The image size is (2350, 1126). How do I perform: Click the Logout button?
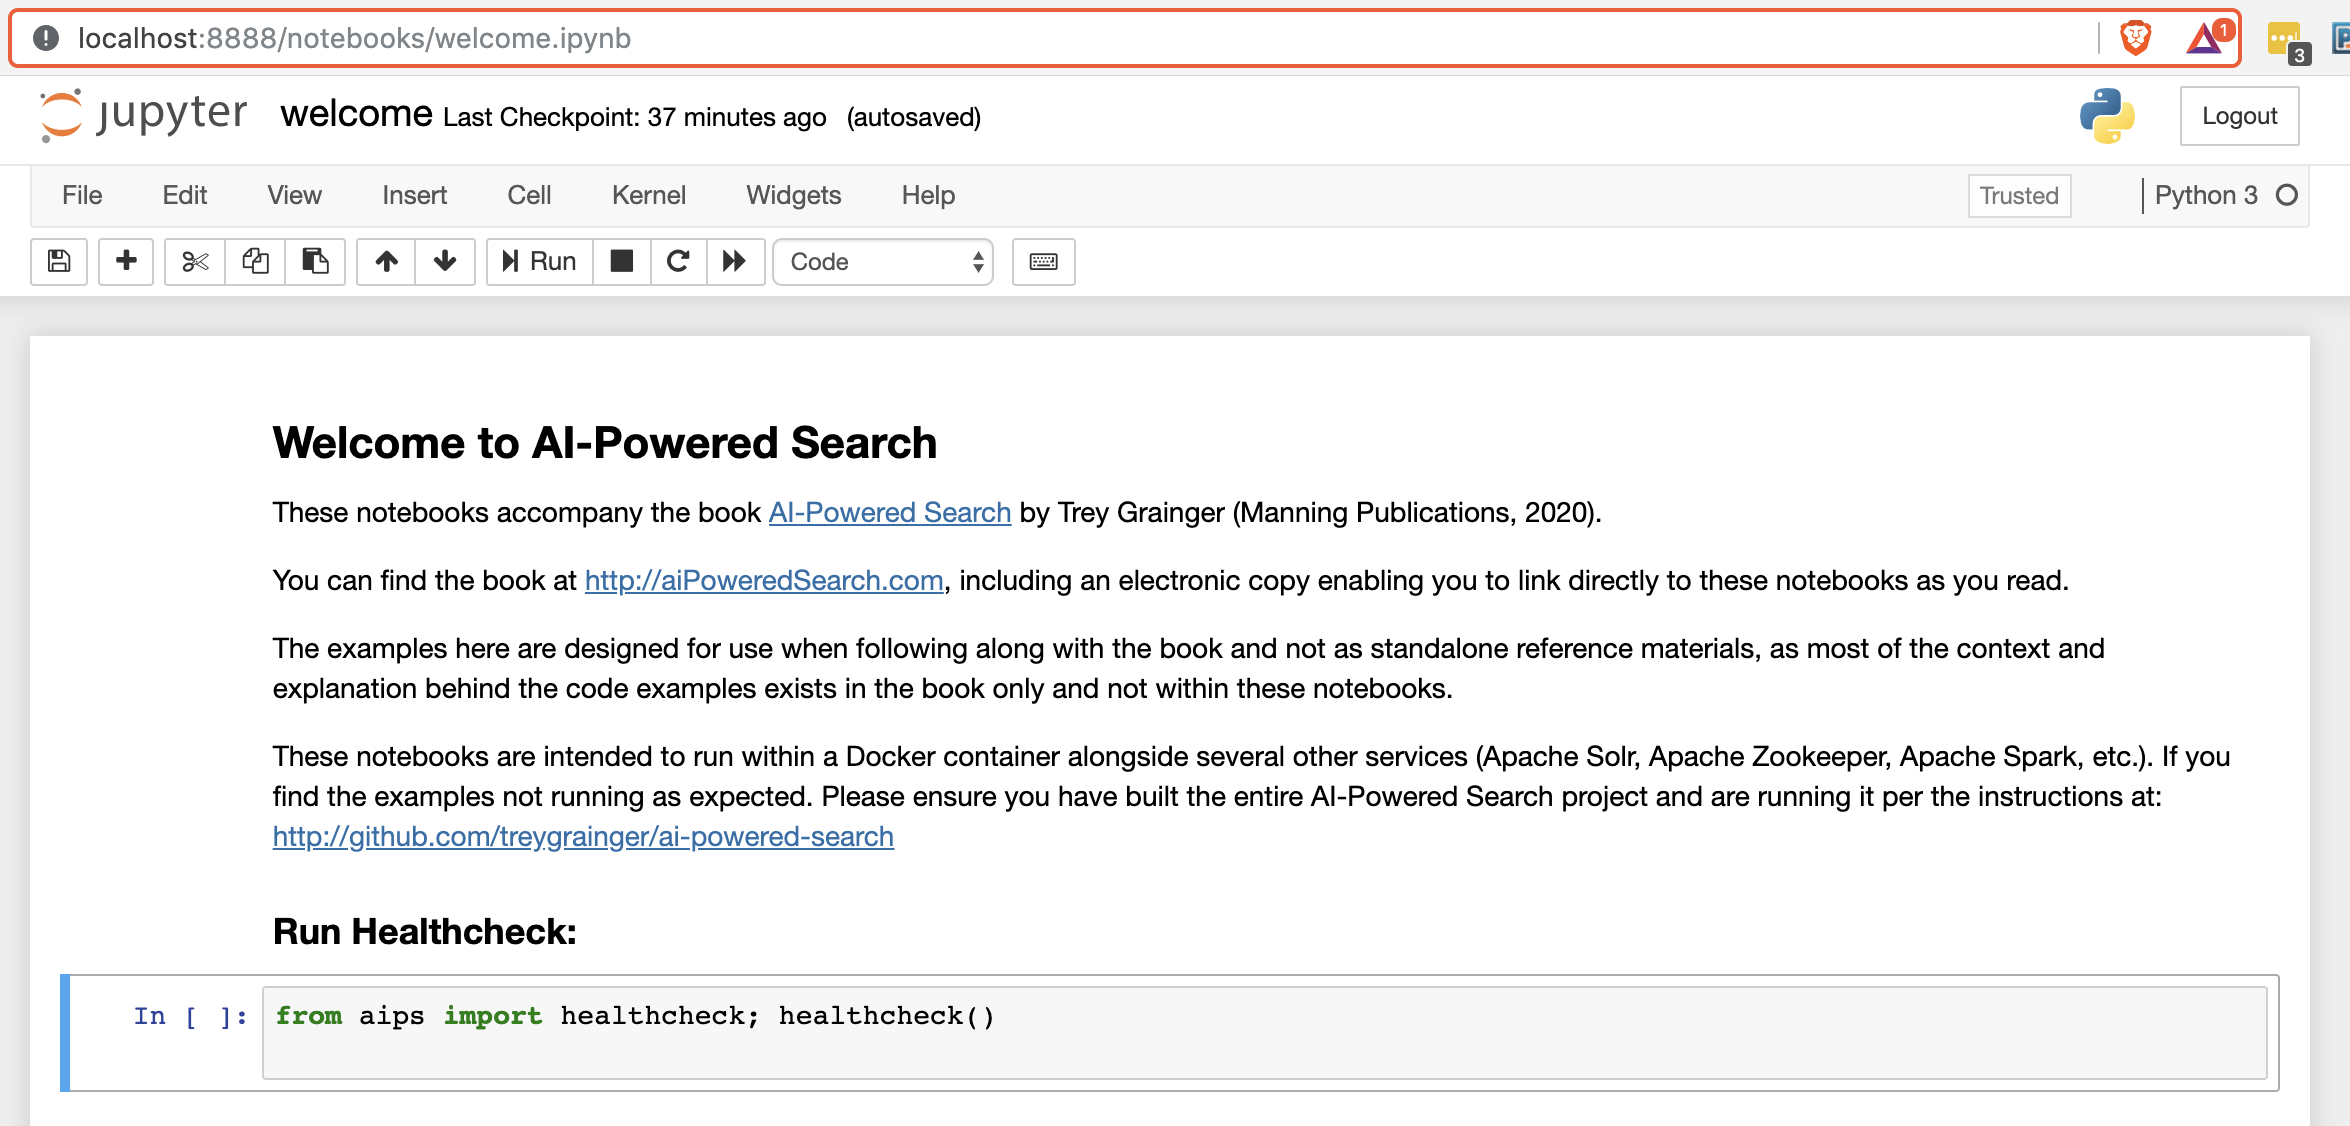2239,115
